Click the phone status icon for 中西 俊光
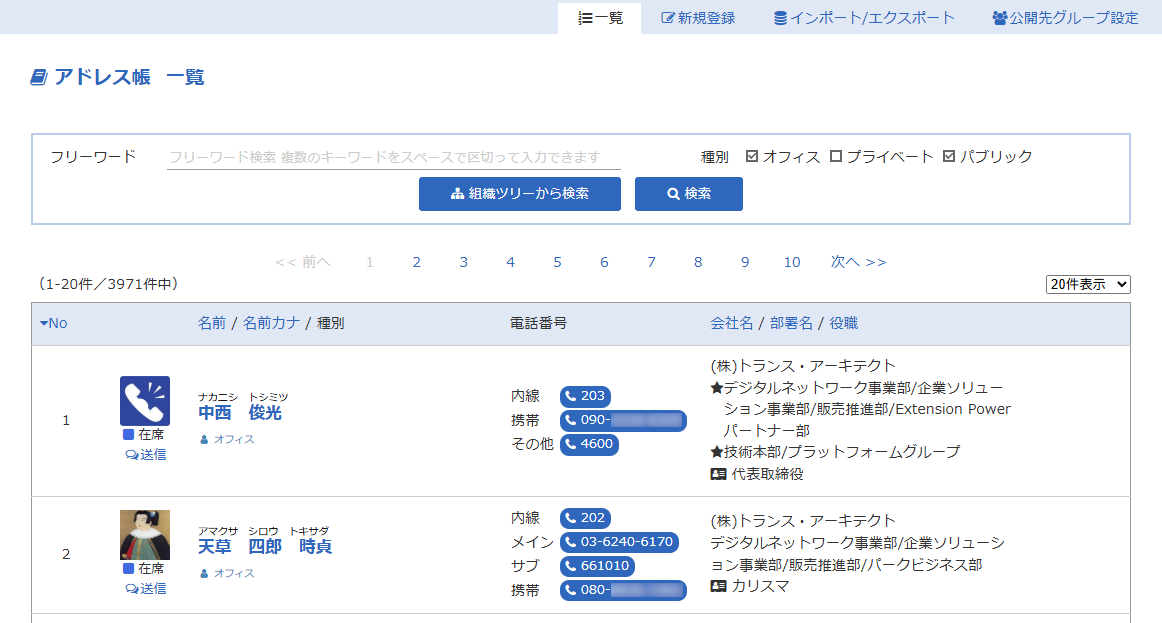Viewport: 1162px width, 623px height. 144,400
